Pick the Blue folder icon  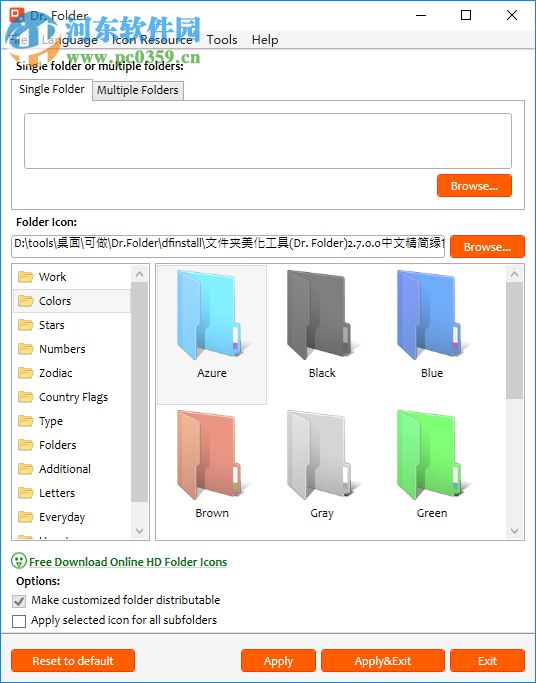[431, 316]
